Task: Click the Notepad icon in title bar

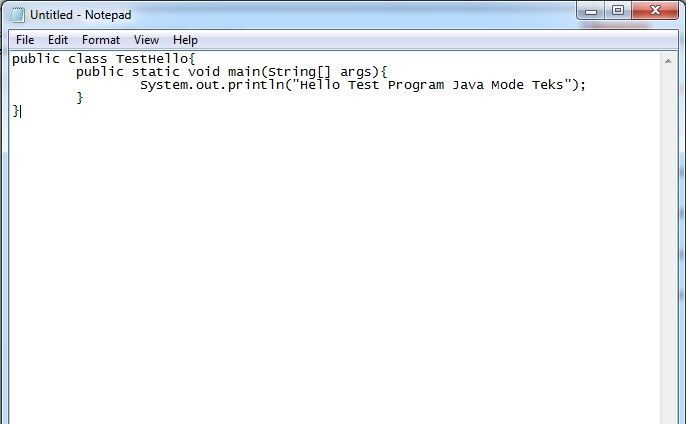Action: pyautogui.click(x=17, y=15)
